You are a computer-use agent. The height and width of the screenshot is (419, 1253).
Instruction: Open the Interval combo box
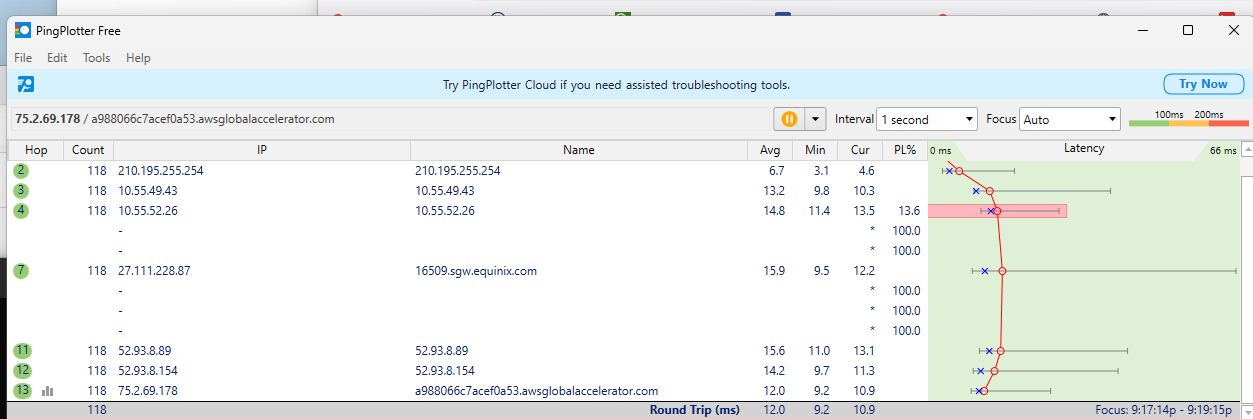click(926, 119)
